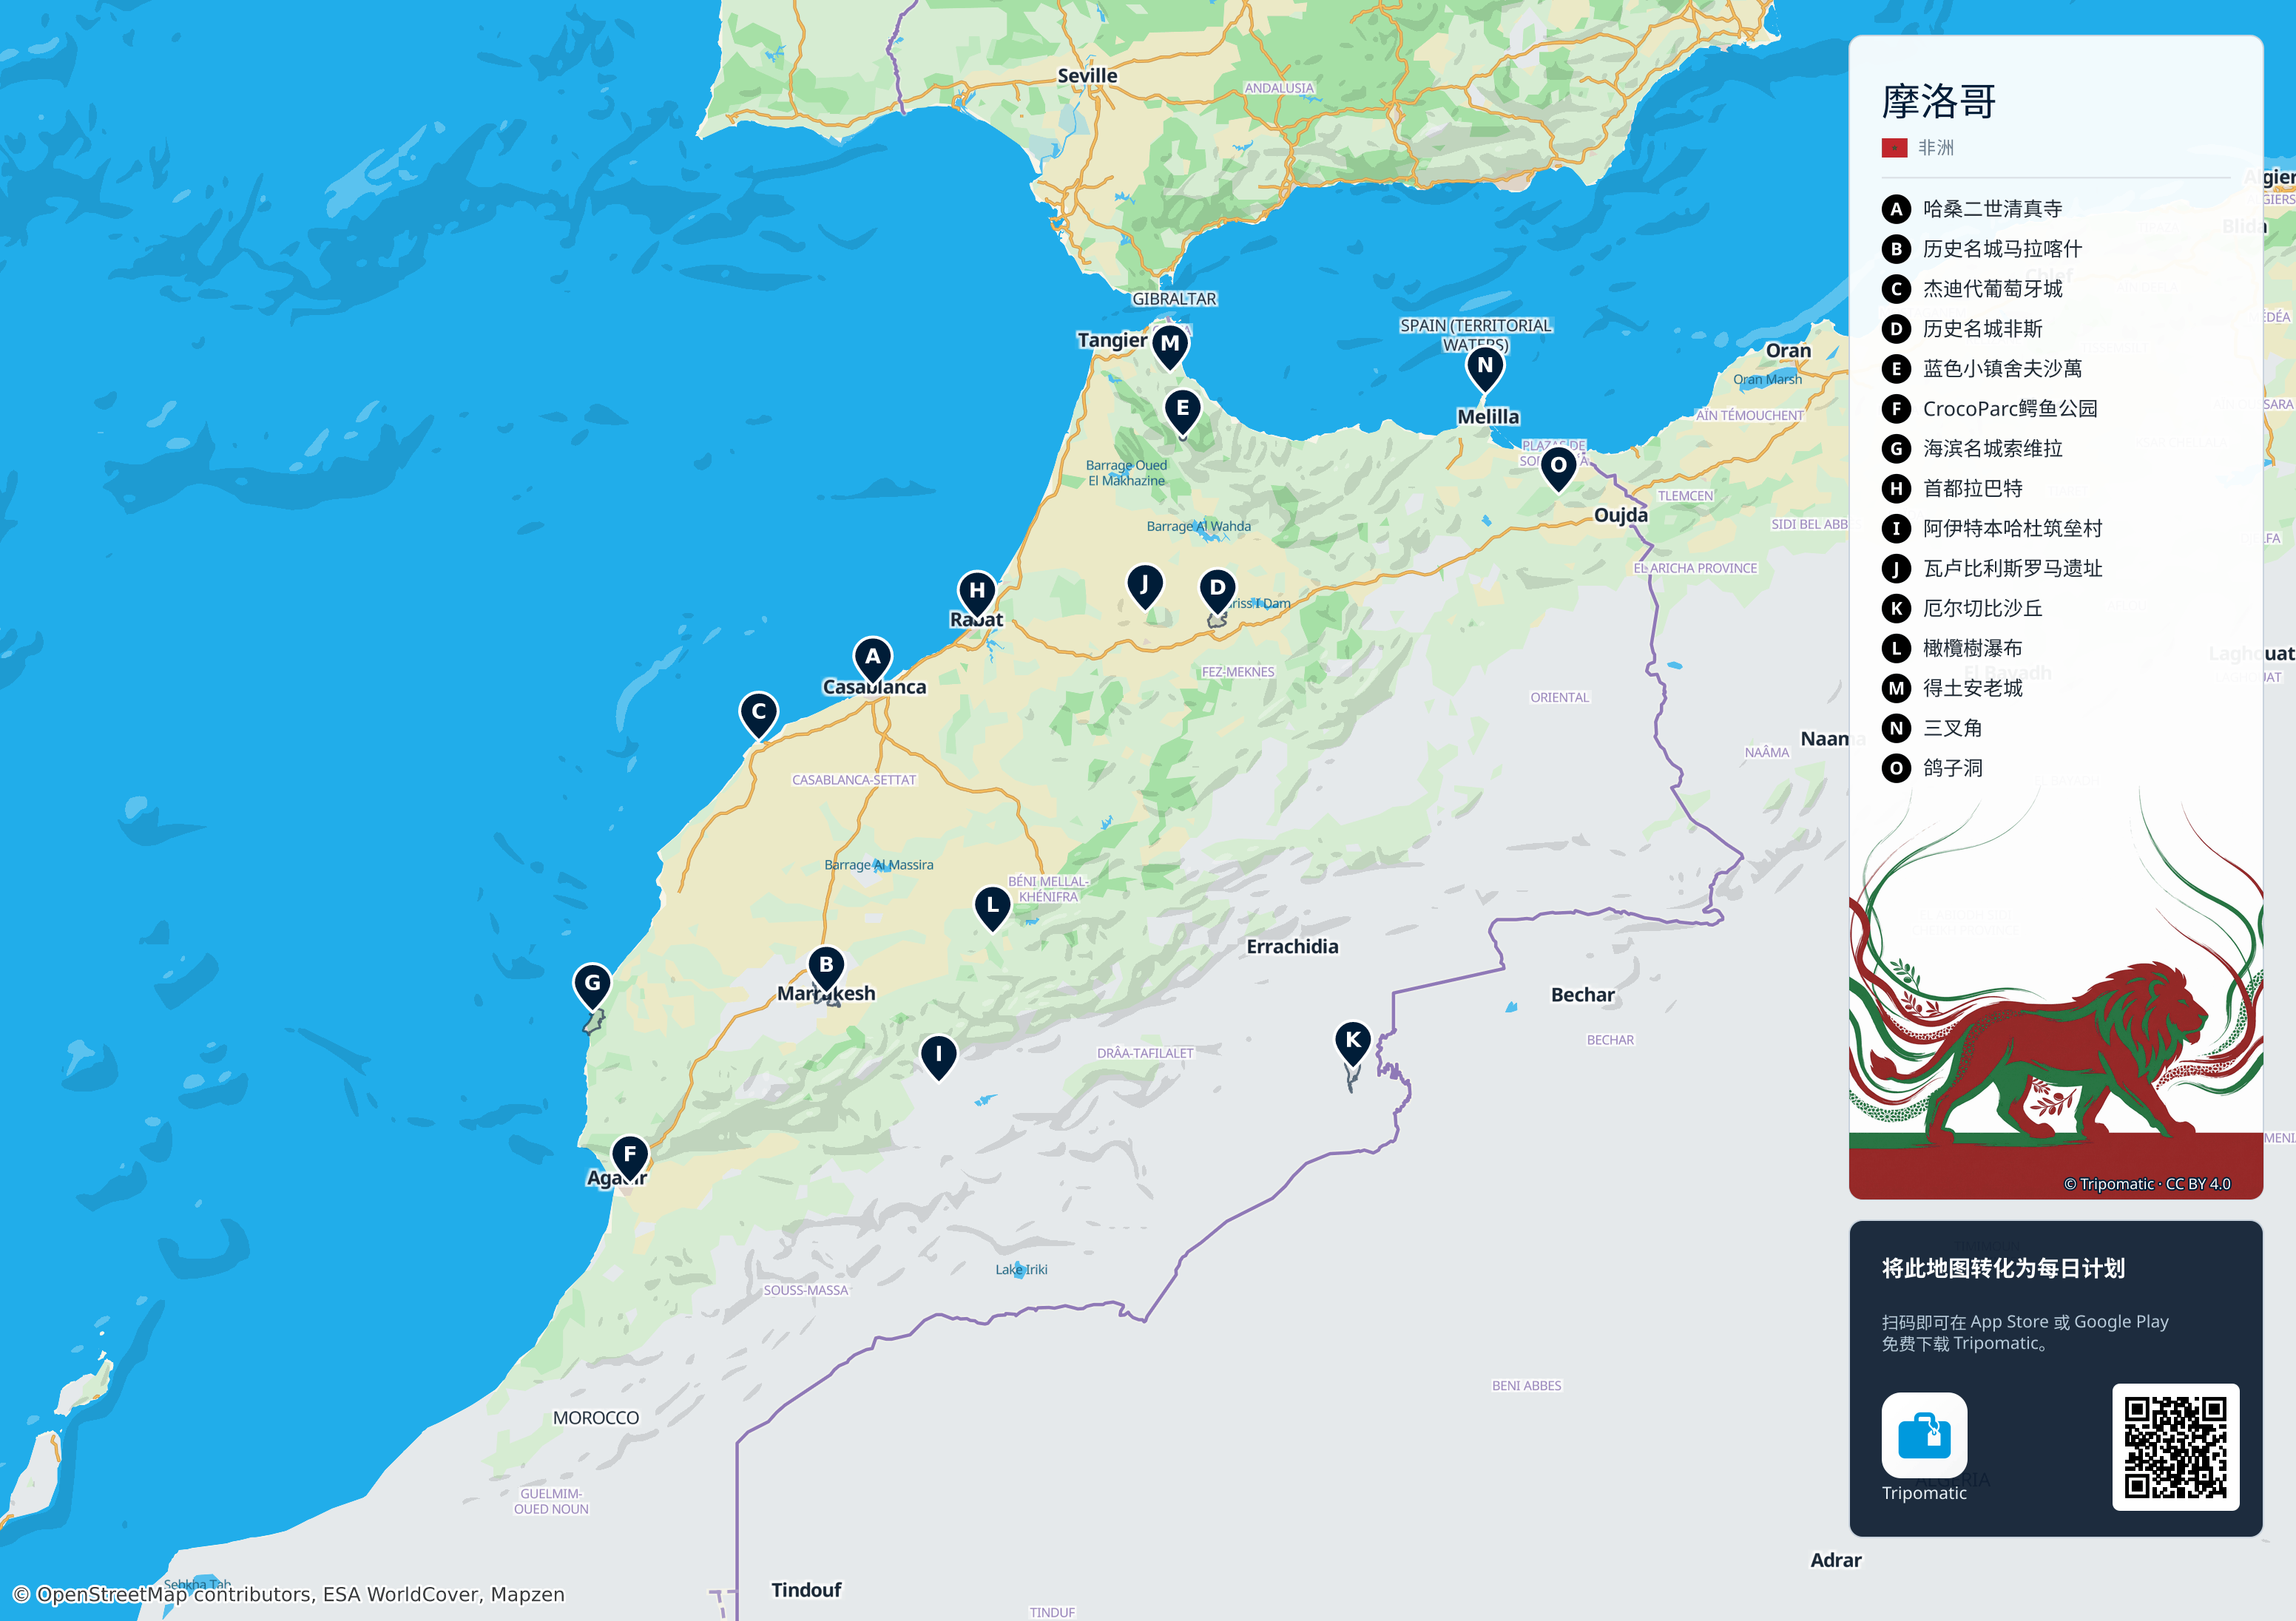The image size is (2296, 1621).
Task: Click map pin G on the coast
Action: tap(592, 986)
